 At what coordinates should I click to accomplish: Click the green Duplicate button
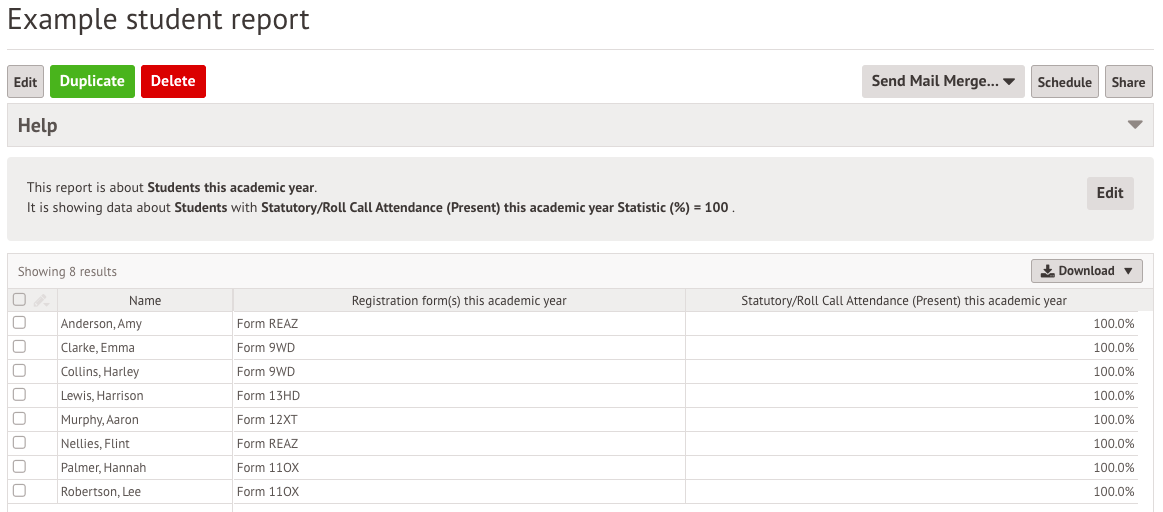click(92, 82)
